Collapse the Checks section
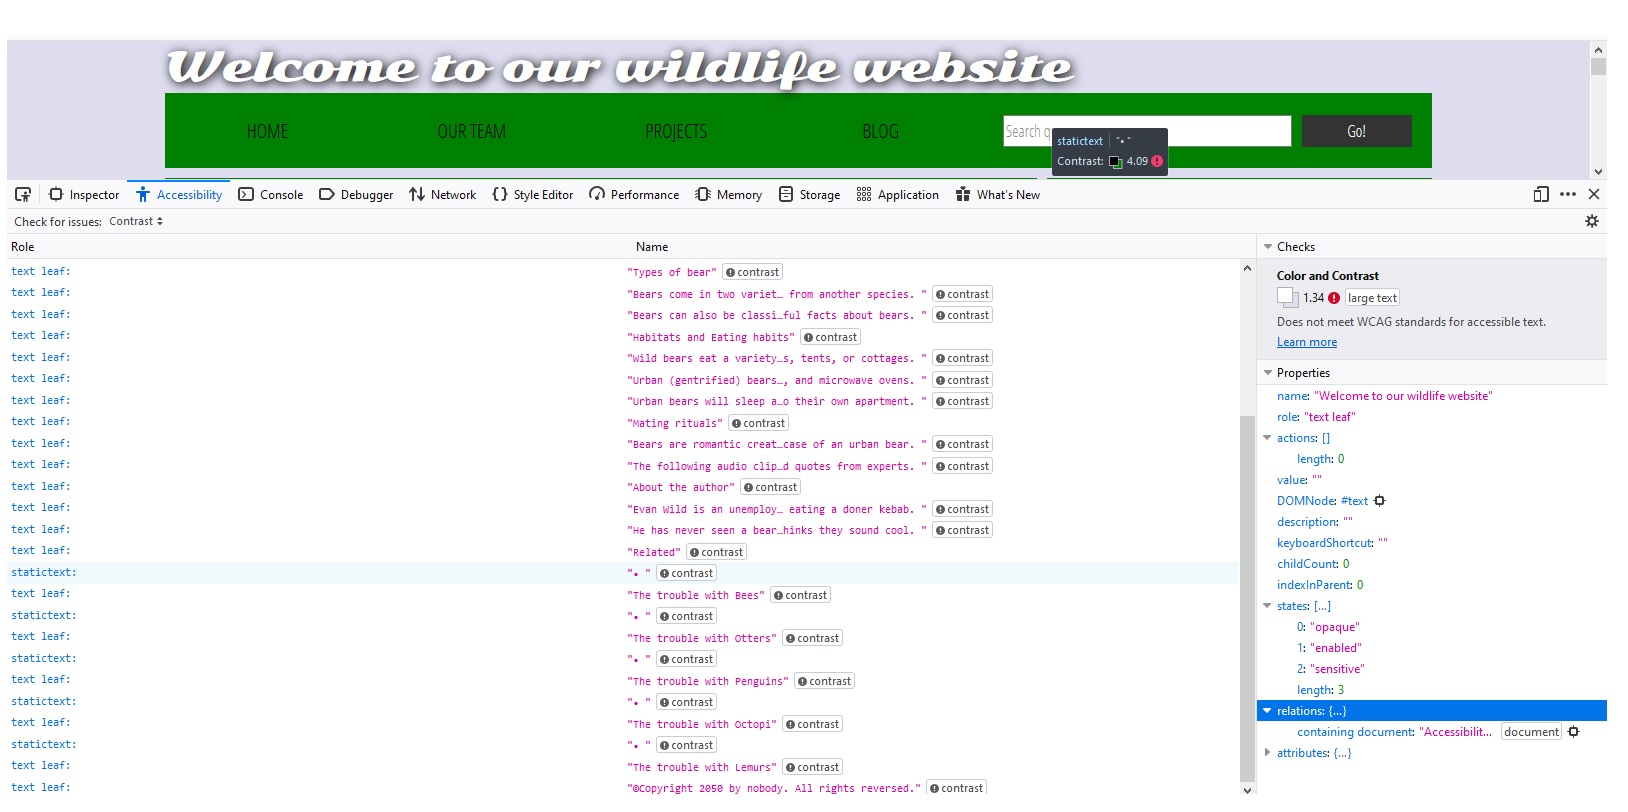Screen dimensions: 1628x812 click(x=1268, y=247)
